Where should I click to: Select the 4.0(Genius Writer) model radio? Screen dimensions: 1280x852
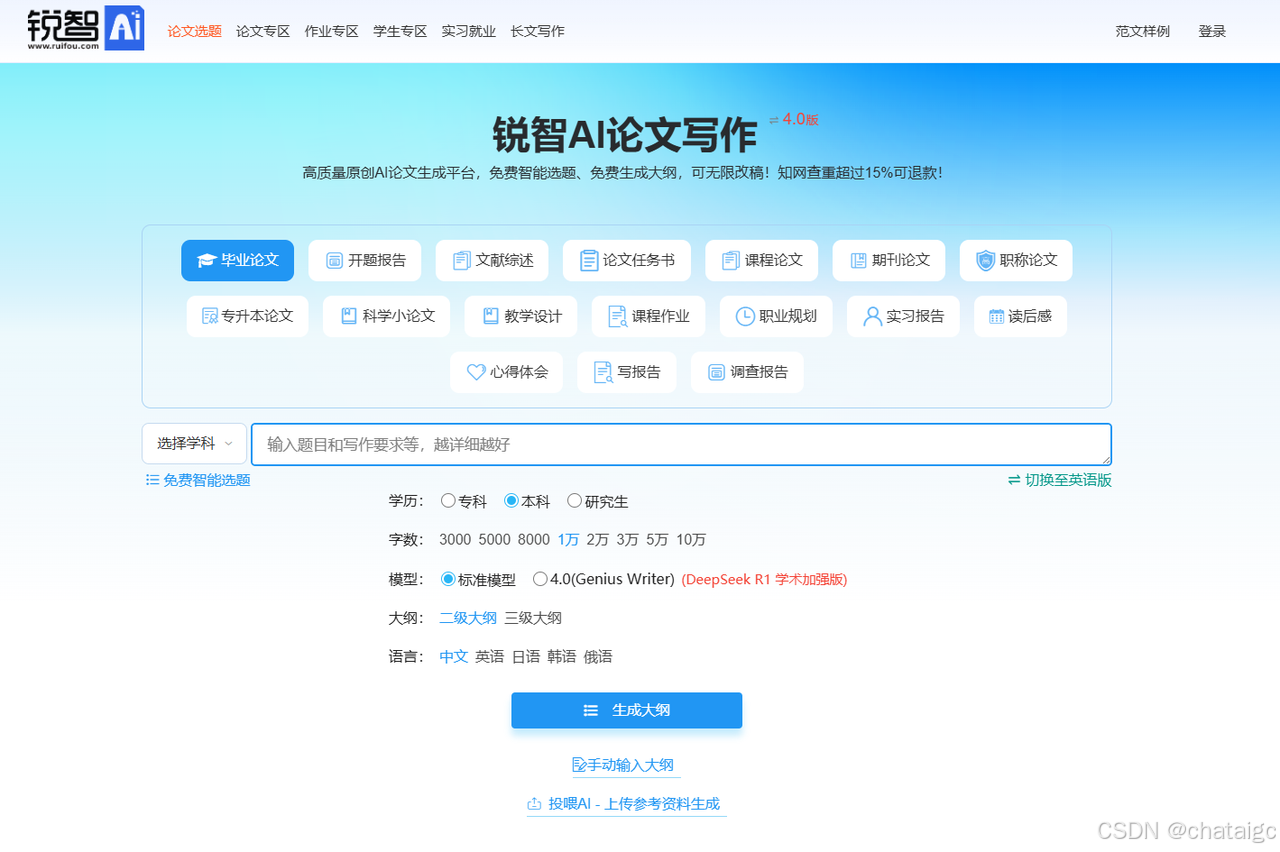540,579
